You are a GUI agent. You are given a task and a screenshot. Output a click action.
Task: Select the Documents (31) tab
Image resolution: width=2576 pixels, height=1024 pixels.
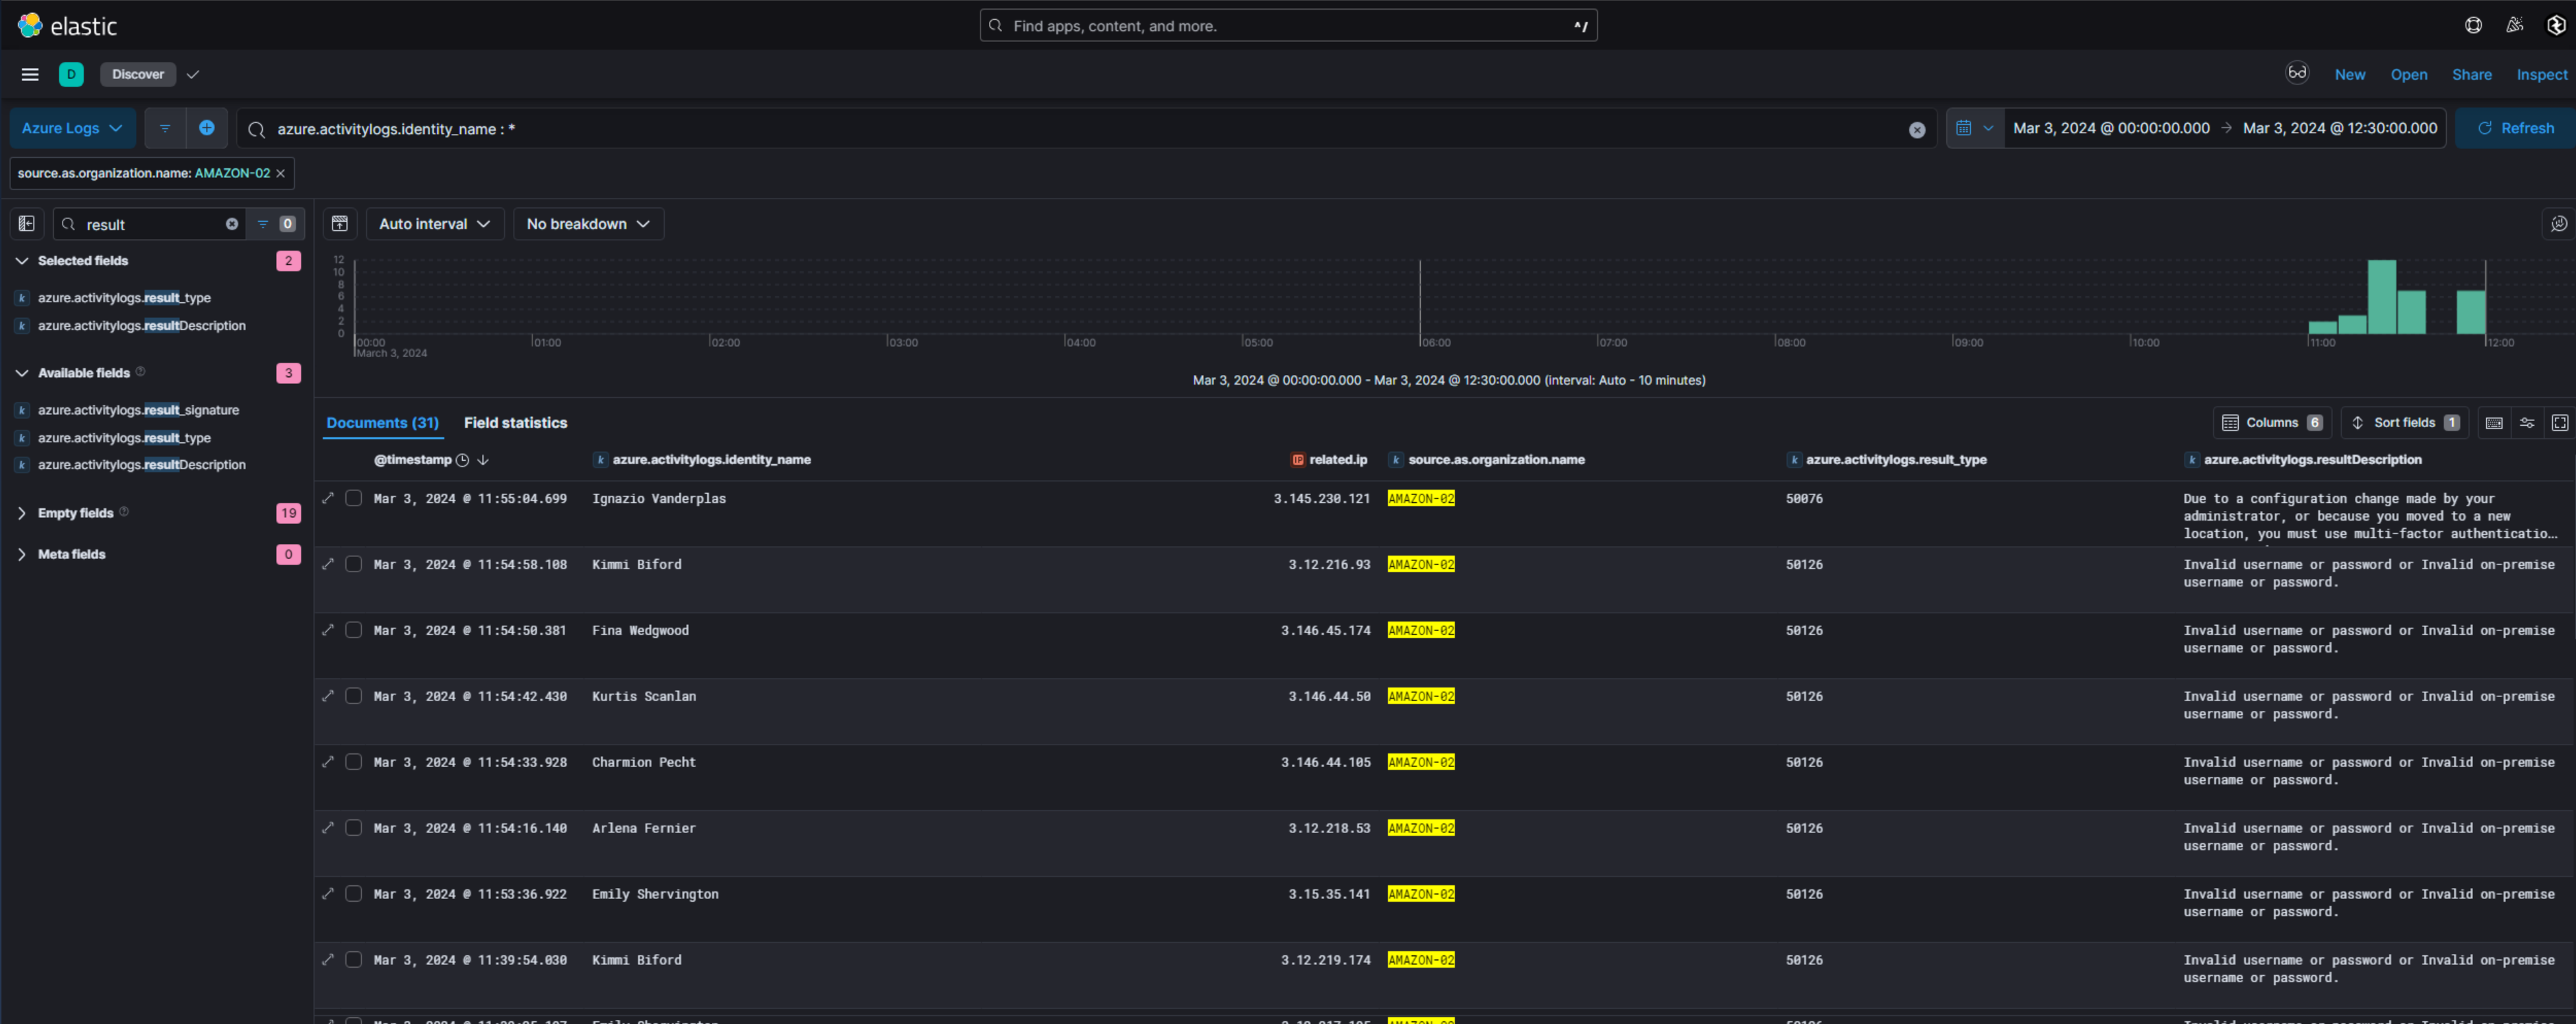[382, 422]
